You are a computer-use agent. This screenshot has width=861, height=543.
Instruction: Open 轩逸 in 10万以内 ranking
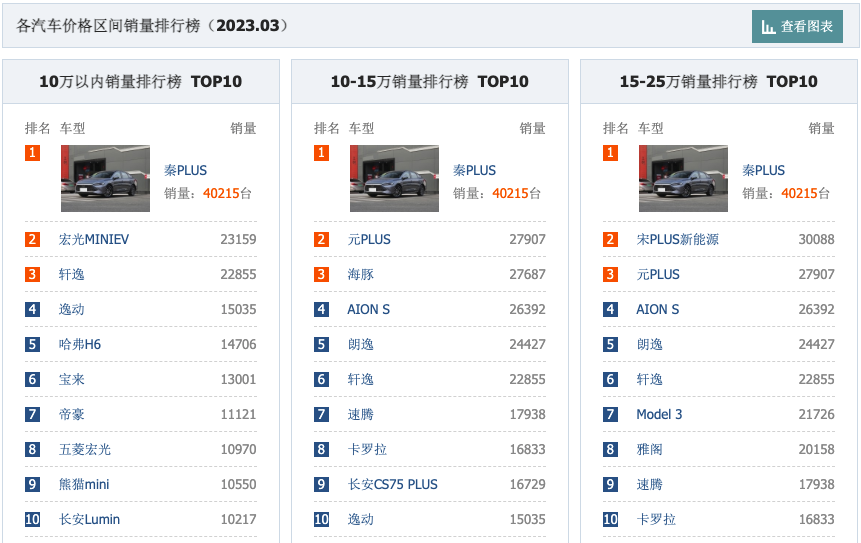(x=71, y=275)
